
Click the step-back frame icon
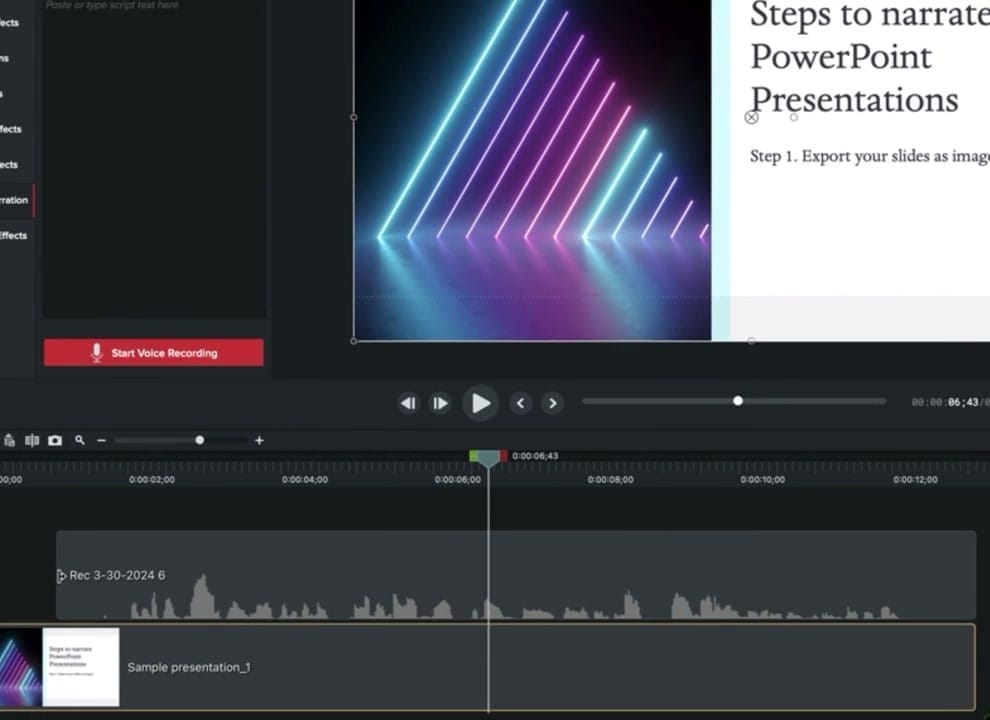tap(408, 403)
